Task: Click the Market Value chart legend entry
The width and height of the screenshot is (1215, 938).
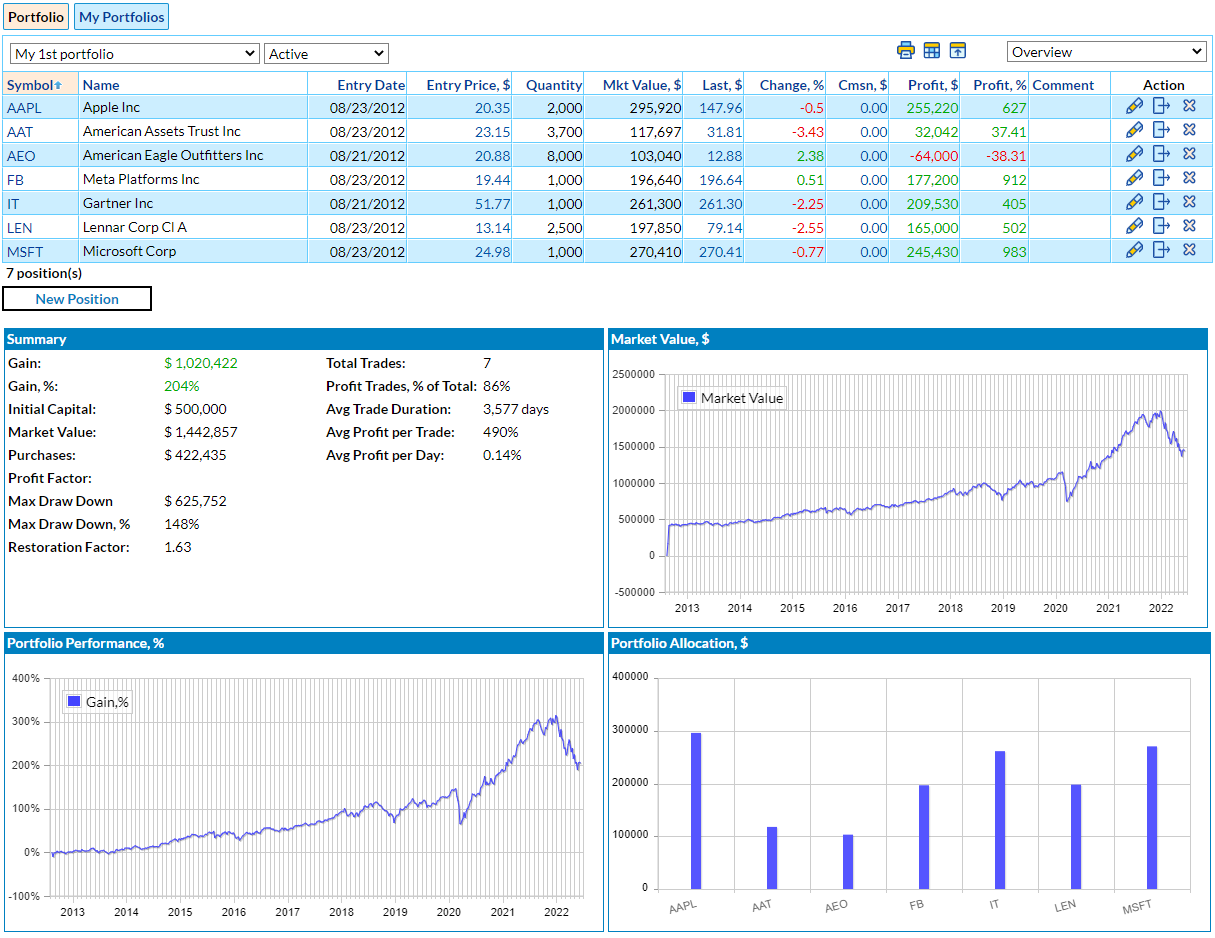Action: (732, 397)
